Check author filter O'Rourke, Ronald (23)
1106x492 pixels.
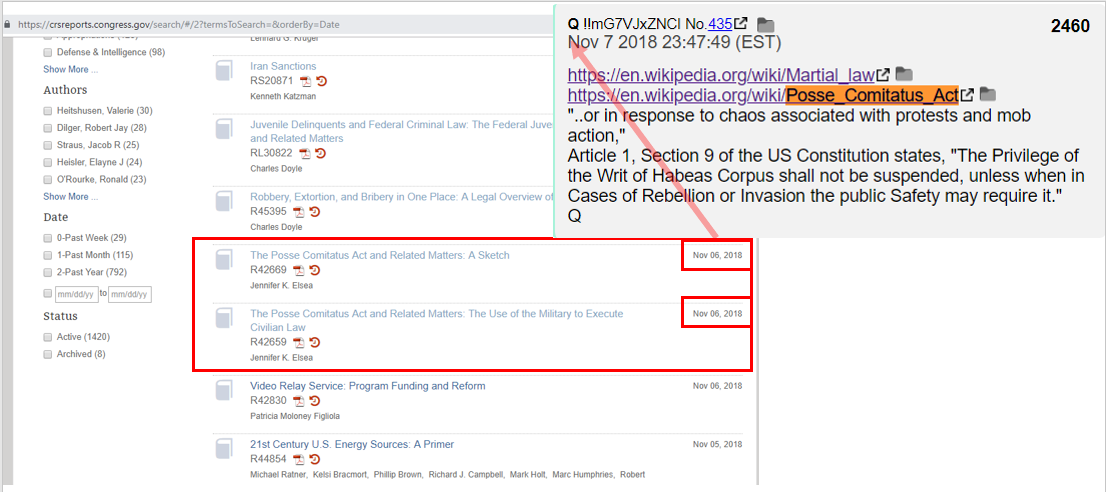click(47, 179)
